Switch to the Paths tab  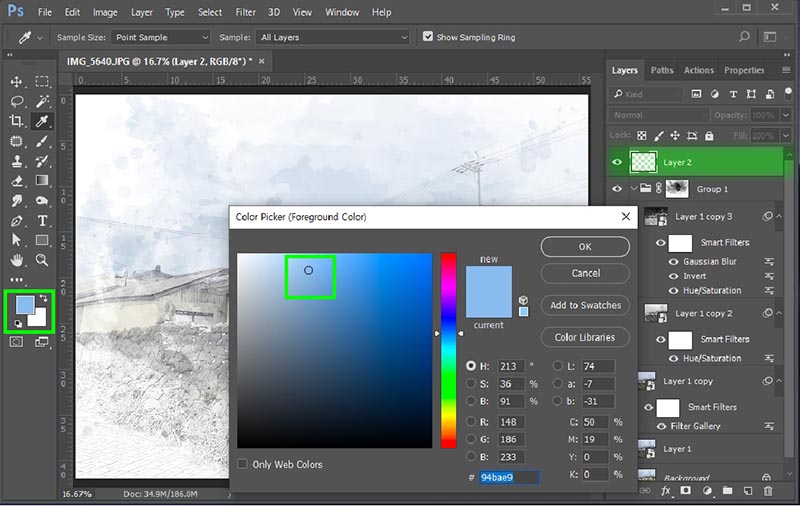point(662,70)
